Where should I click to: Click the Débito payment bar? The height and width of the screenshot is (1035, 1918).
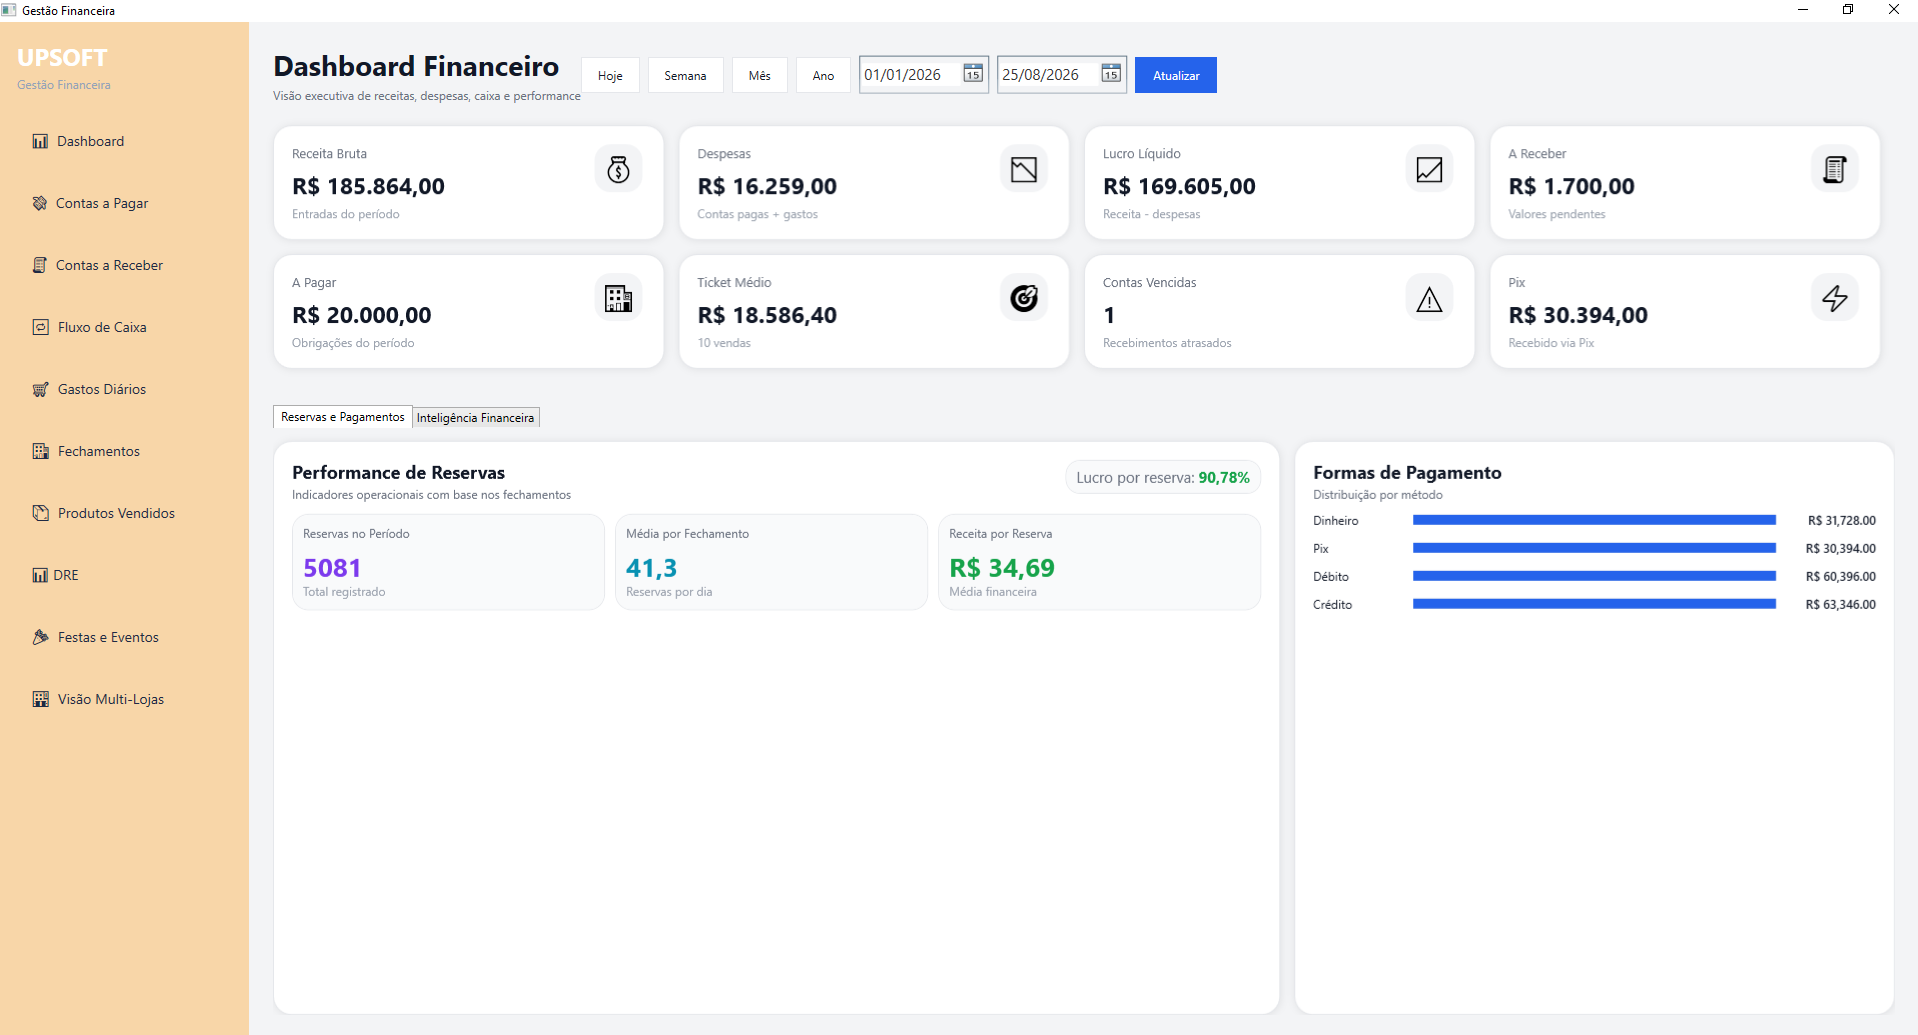pos(1594,576)
